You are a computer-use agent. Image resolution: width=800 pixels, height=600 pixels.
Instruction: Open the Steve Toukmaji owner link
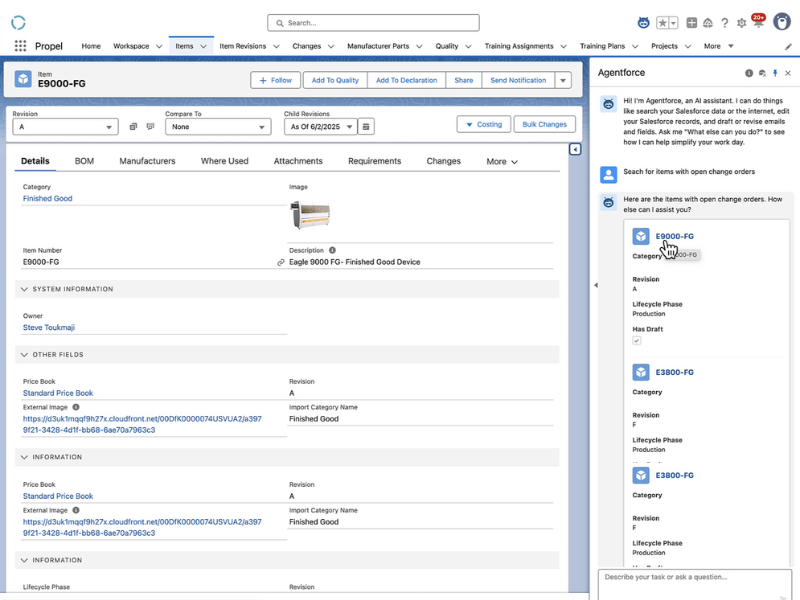click(49, 328)
